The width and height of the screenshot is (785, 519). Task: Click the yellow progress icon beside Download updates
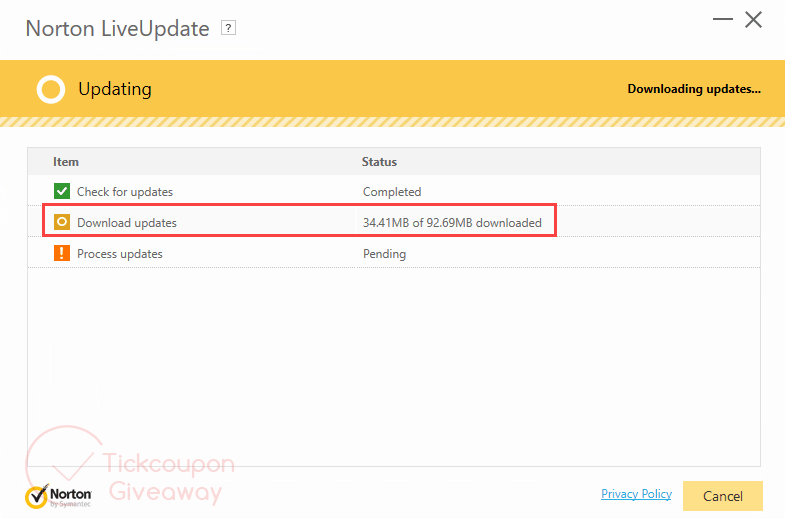[62, 222]
